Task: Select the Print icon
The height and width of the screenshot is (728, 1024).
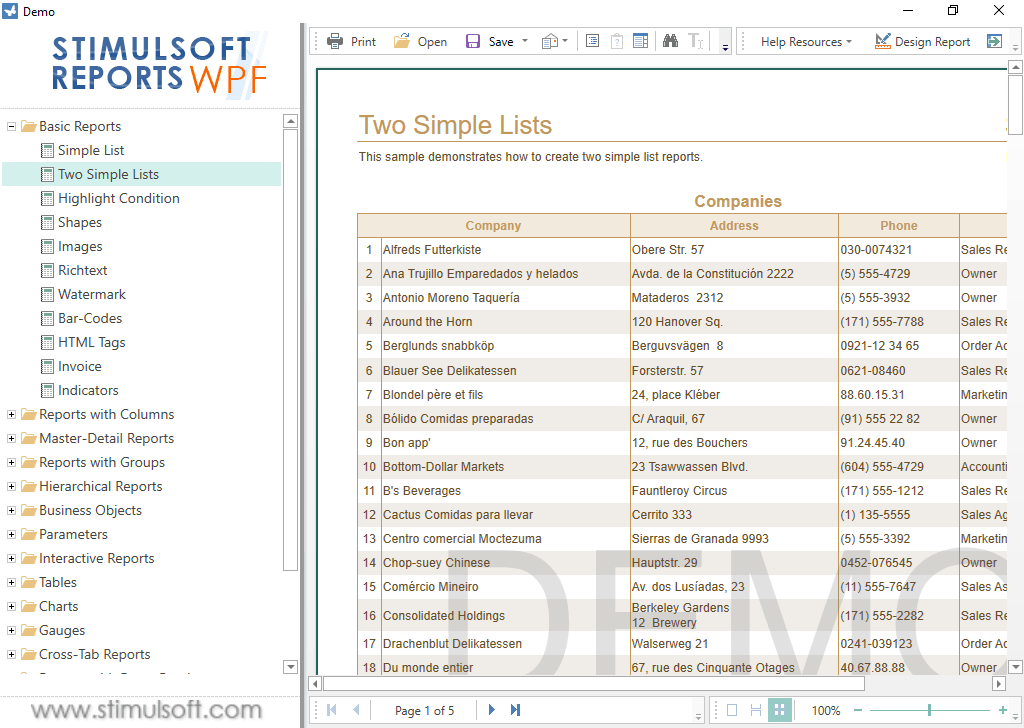Action: coord(336,41)
